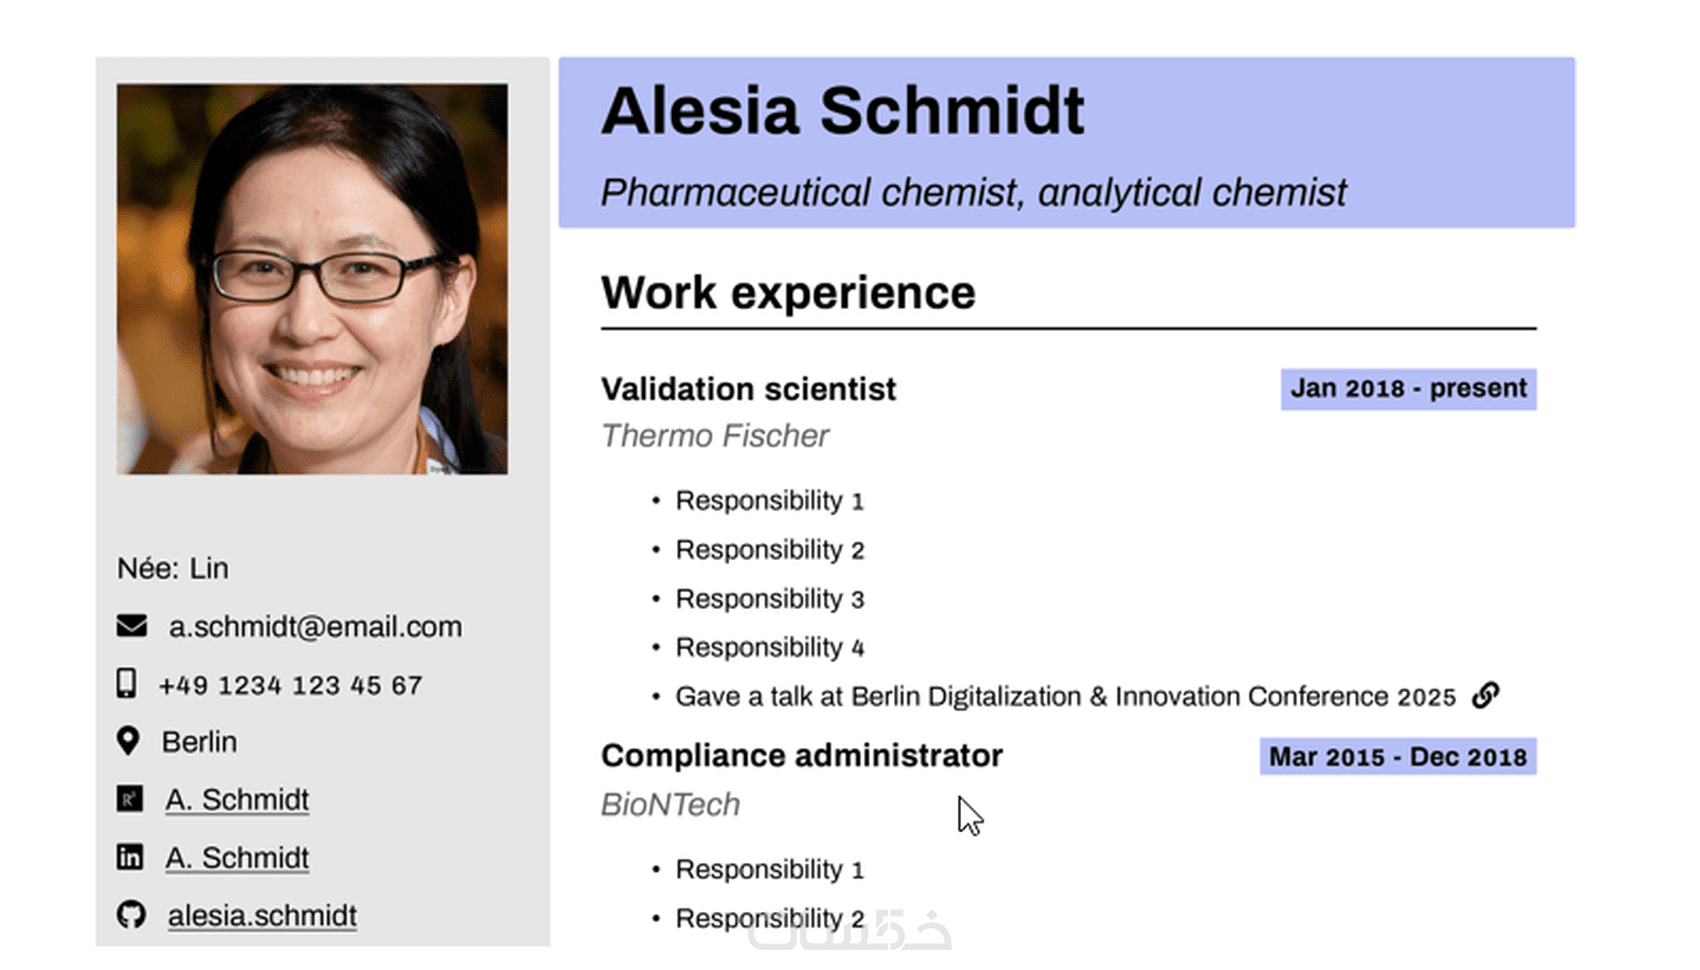The width and height of the screenshot is (1700, 970).
Task: Open the conference talk link icon
Action: 1486,695
